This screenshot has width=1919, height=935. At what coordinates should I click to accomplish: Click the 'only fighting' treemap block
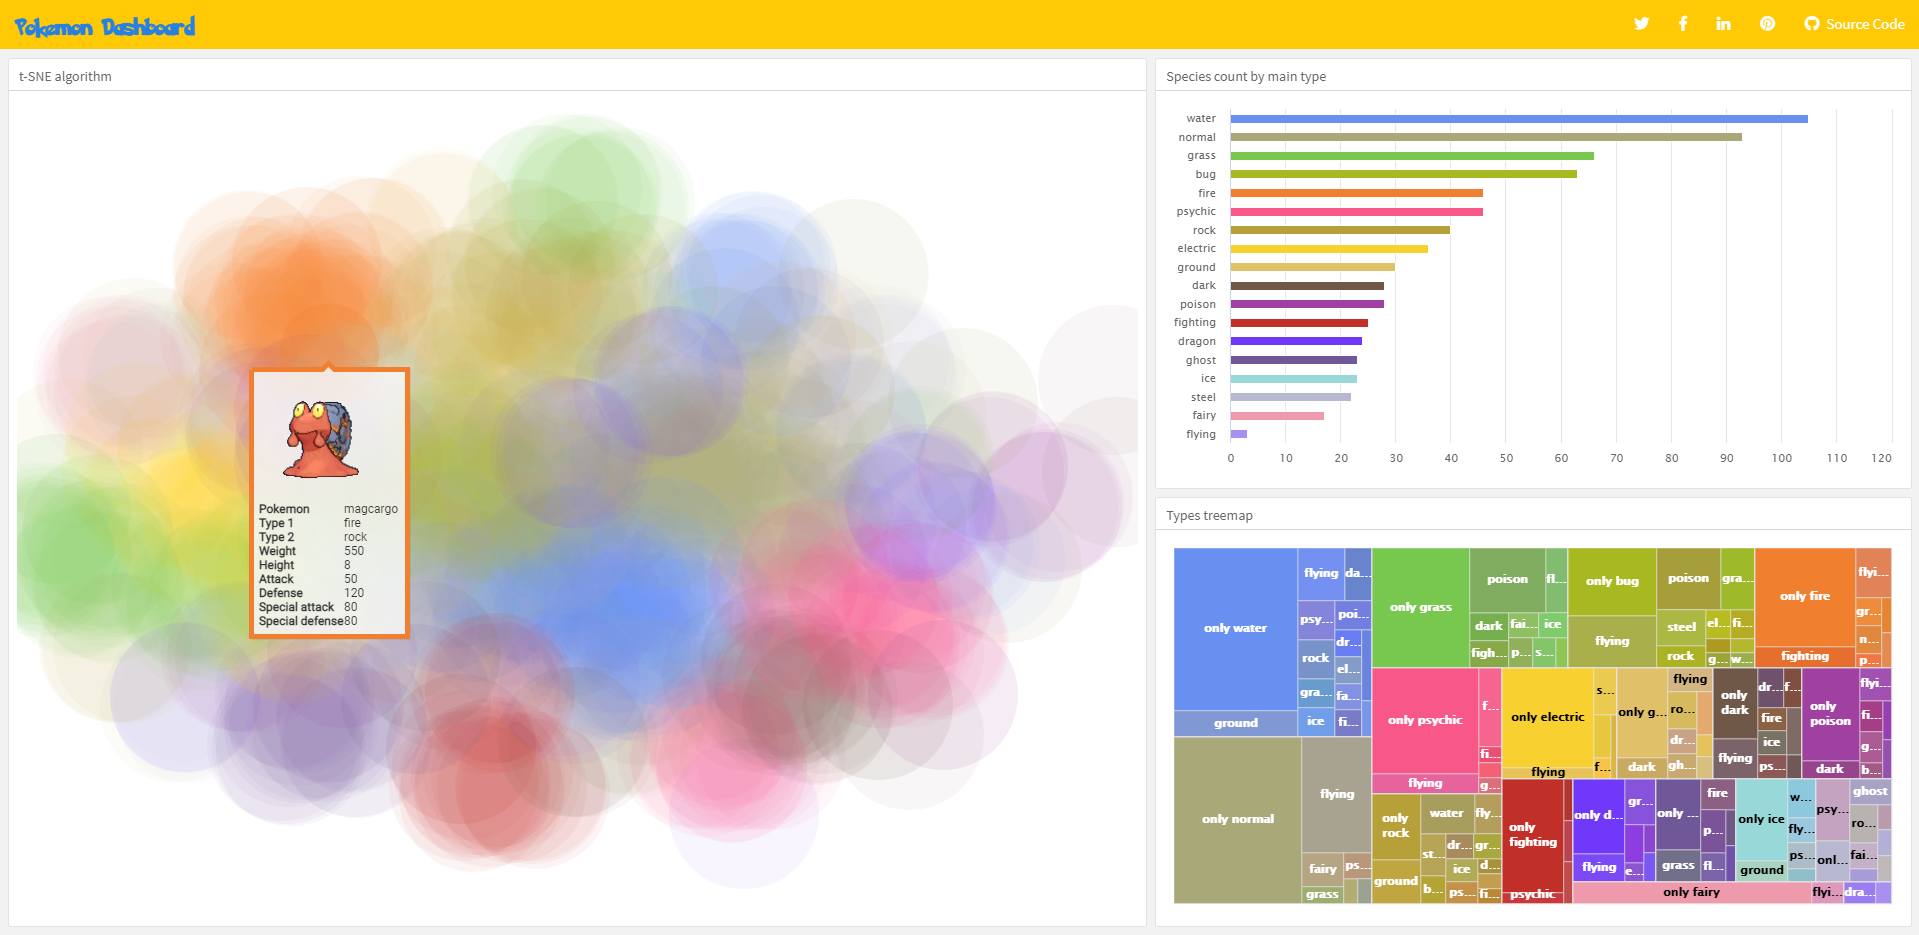coord(1532,834)
